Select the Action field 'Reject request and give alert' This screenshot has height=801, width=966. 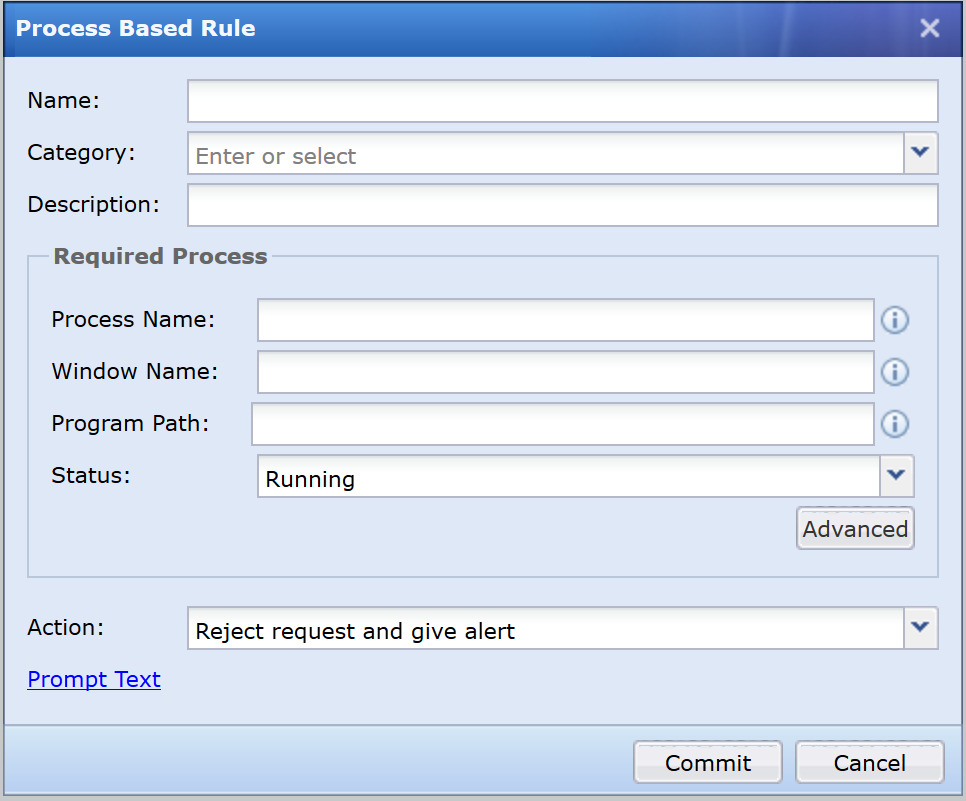546,628
